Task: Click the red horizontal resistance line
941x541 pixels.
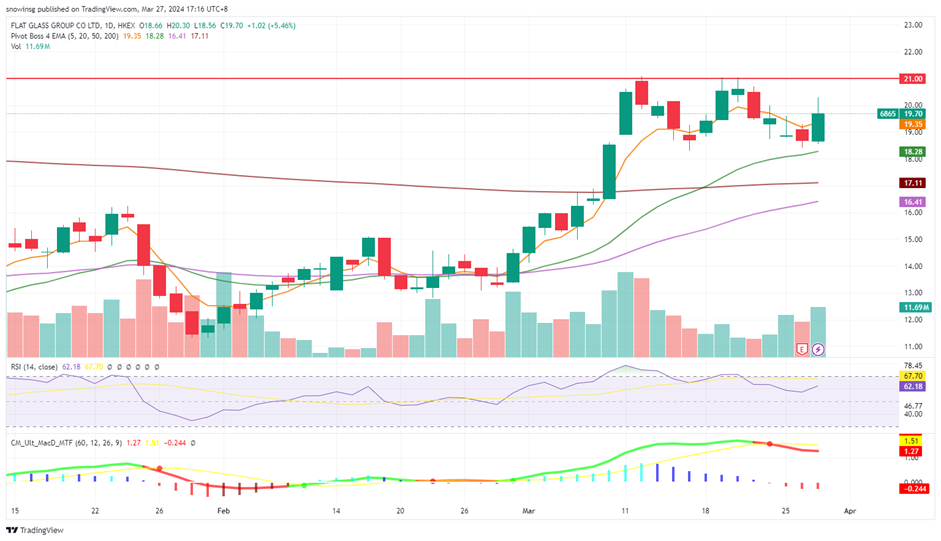Action: [x=450, y=79]
